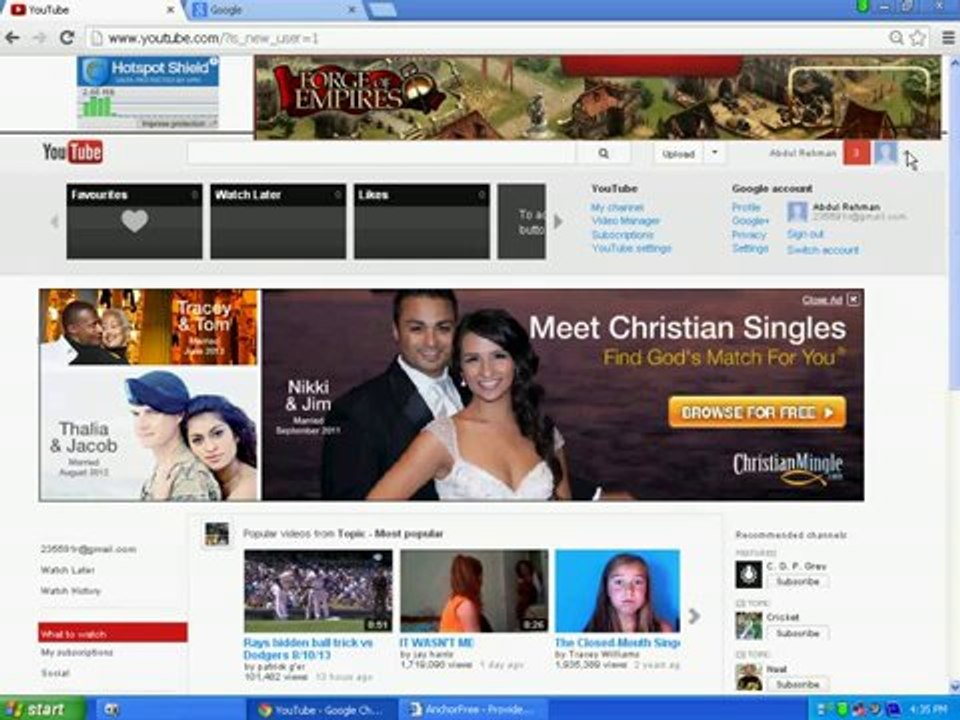960x720 pixels.
Task: Reload the page with refresh icon
Action: coord(67,38)
